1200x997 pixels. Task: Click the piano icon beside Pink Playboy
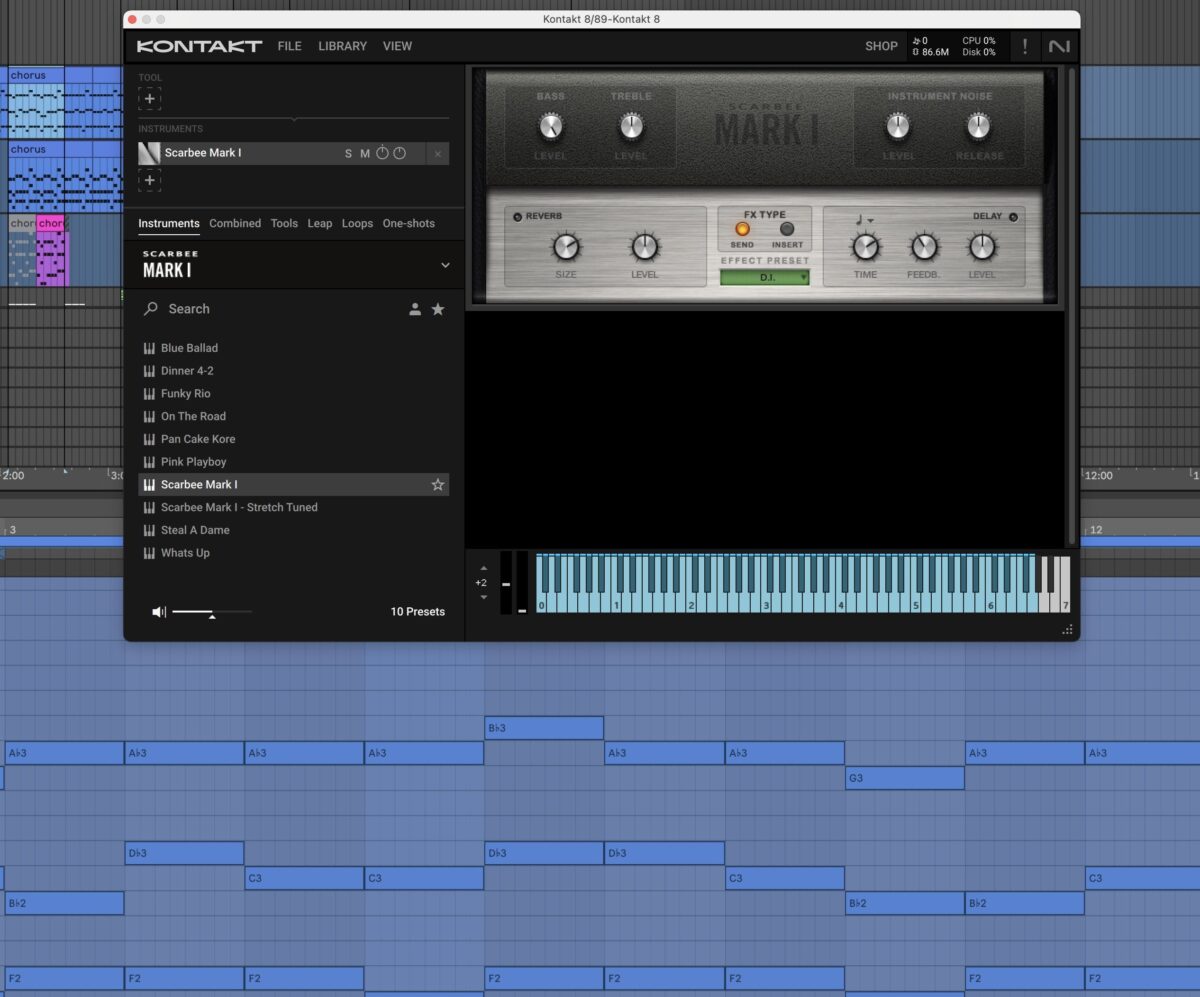point(150,462)
